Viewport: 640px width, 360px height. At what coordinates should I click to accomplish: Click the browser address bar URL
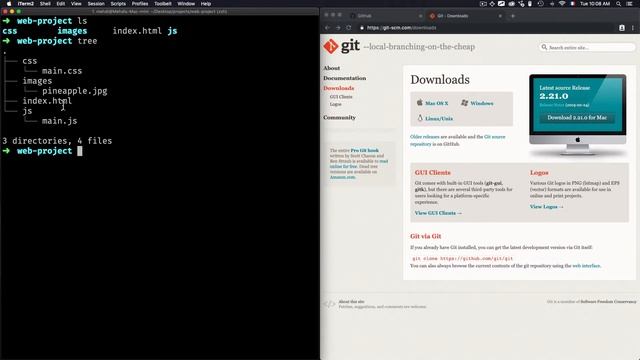402,28
